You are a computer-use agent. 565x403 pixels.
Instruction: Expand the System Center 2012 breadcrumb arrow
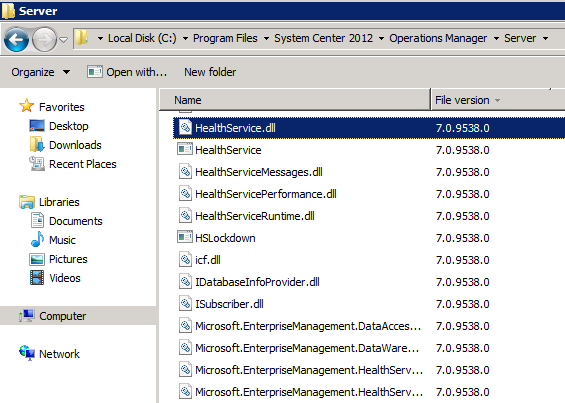[381, 38]
